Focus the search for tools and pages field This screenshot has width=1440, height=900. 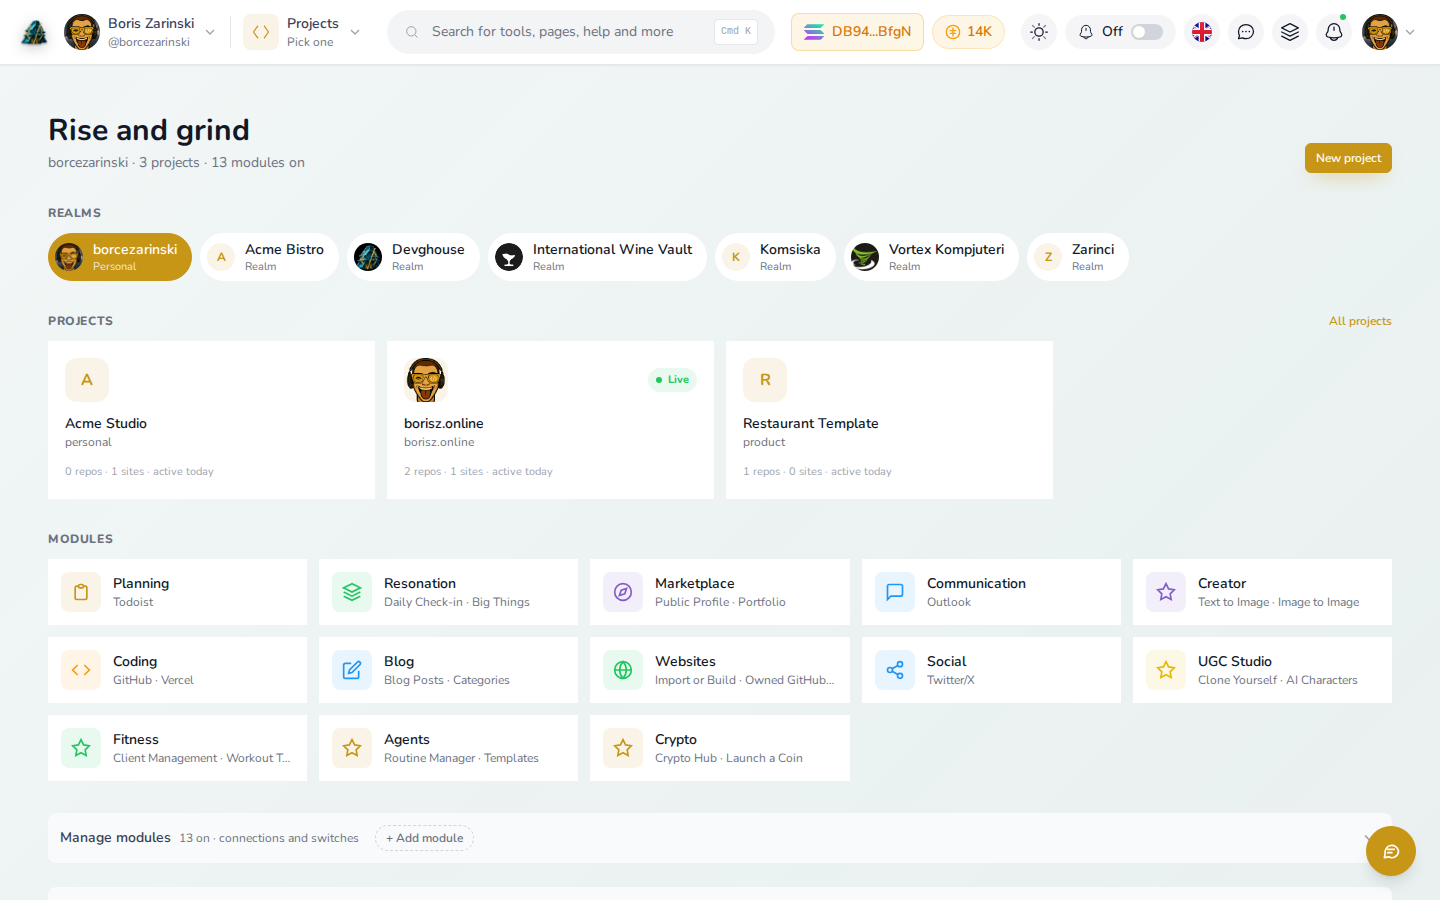click(x=580, y=32)
